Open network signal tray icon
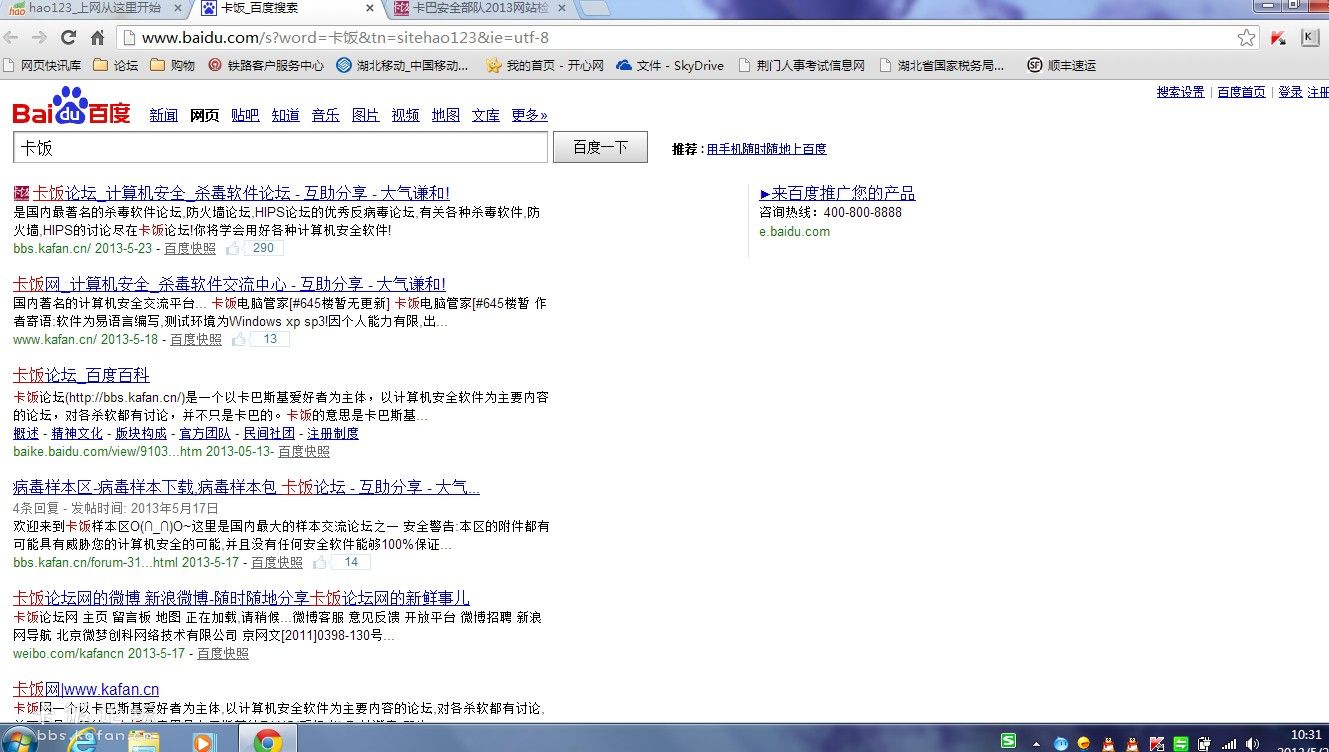 (x=1227, y=743)
